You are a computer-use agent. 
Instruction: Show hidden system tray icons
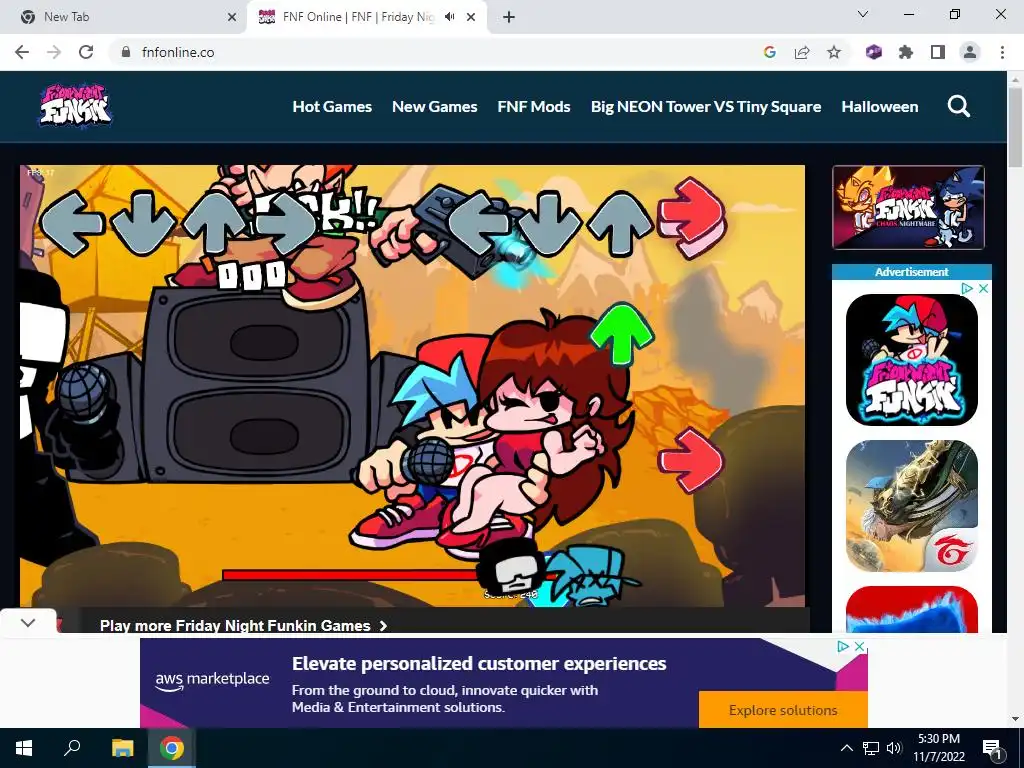(x=846, y=748)
